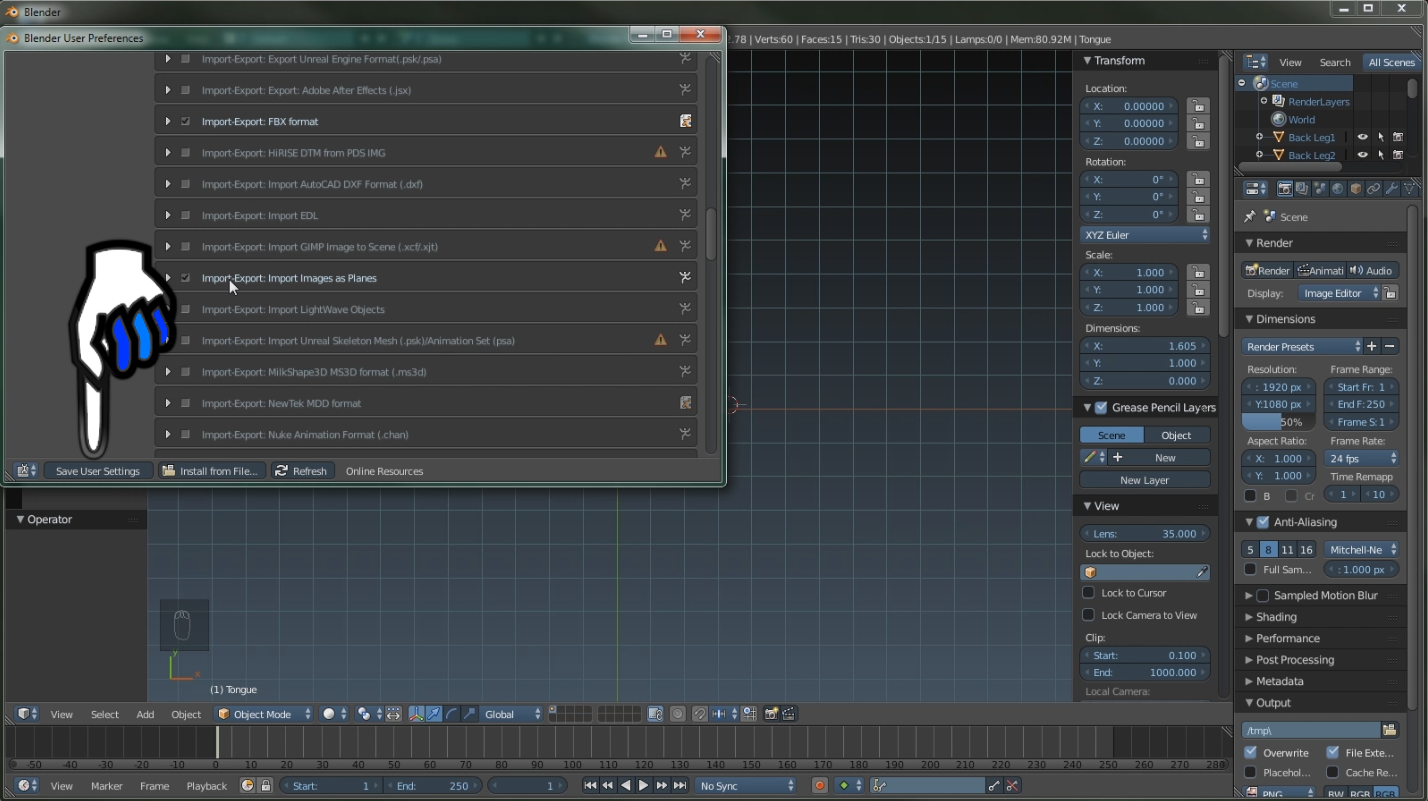Open the Image Editor display dropdown
This screenshot has height=801, width=1428.
tap(1340, 293)
